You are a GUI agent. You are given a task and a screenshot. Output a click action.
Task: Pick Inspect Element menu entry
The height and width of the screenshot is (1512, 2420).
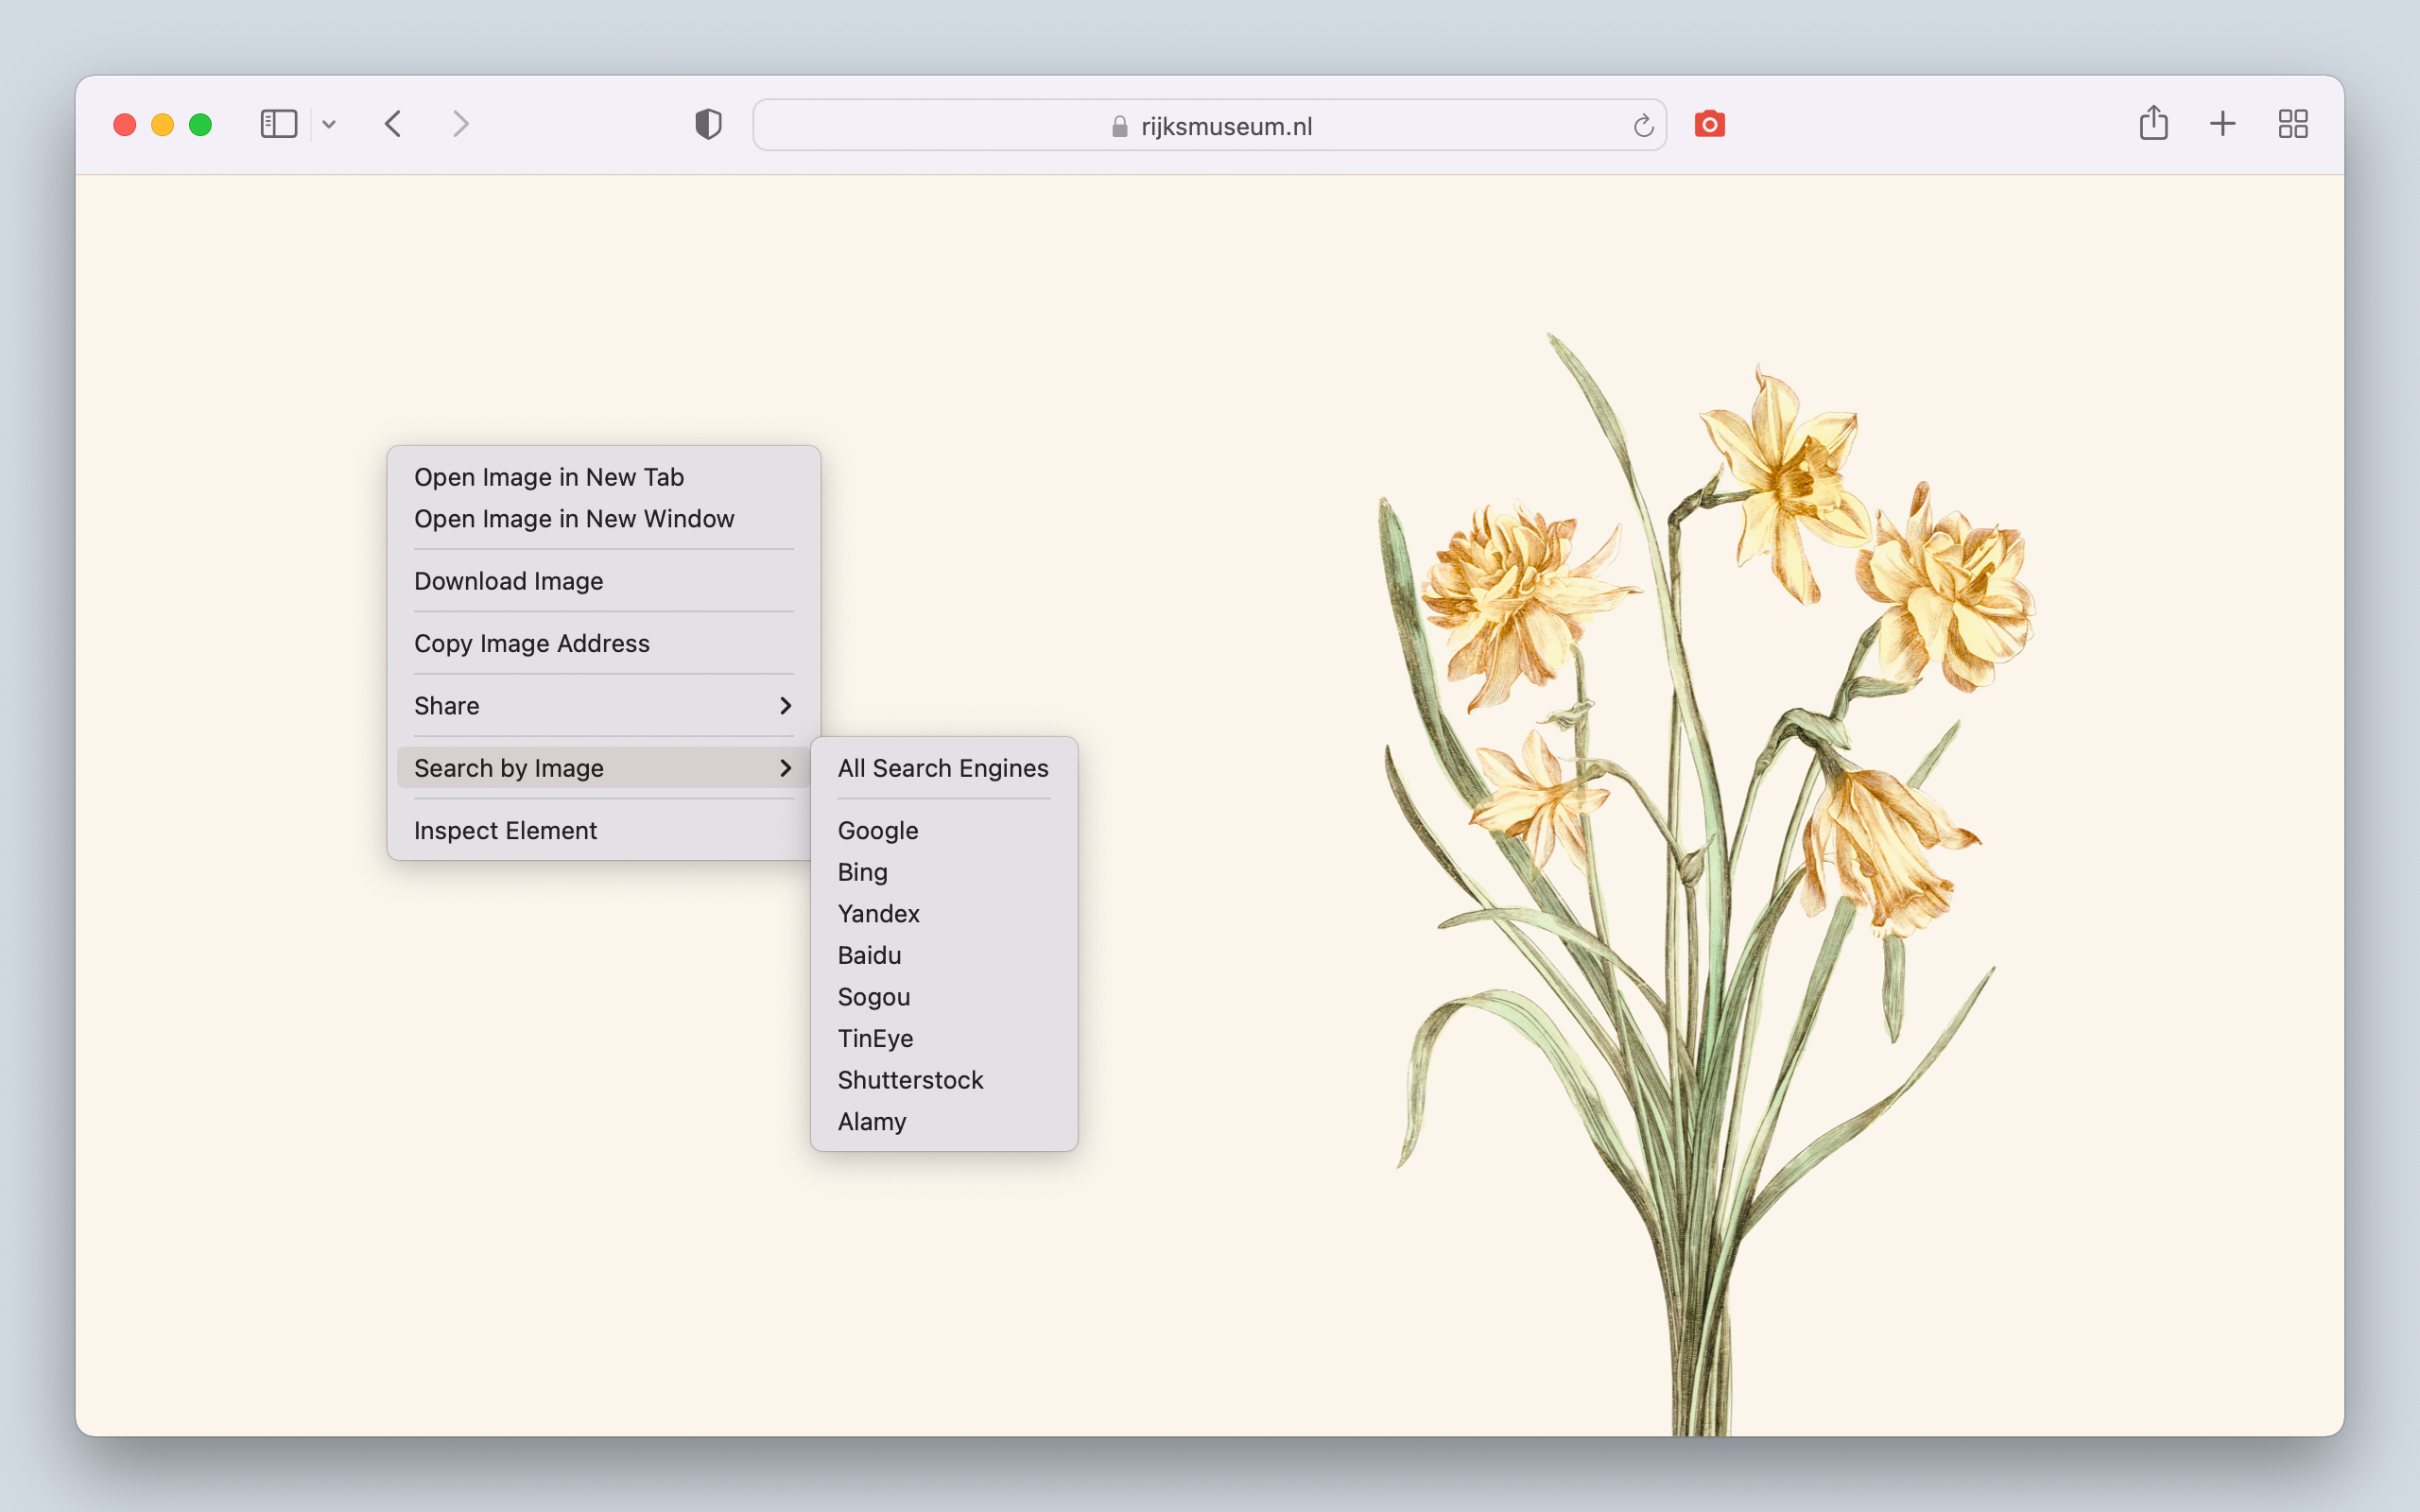tap(505, 830)
